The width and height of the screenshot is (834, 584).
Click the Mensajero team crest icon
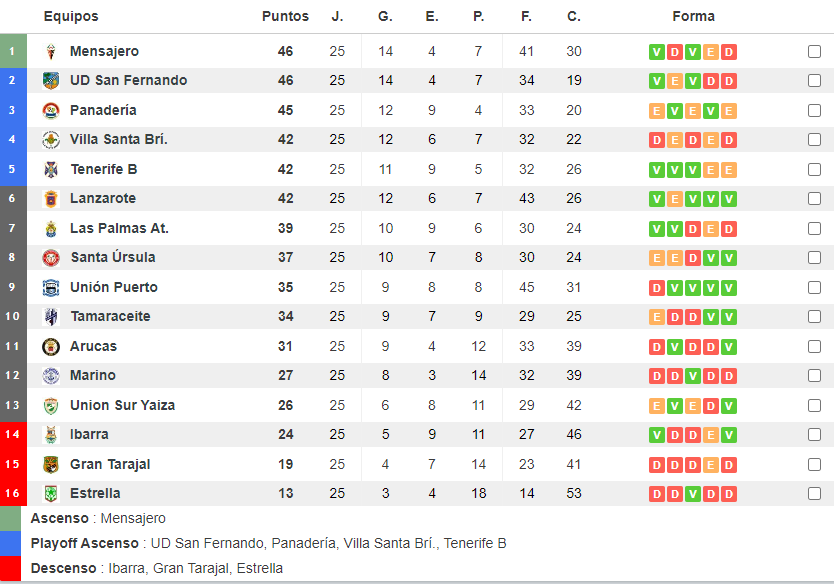point(51,52)
